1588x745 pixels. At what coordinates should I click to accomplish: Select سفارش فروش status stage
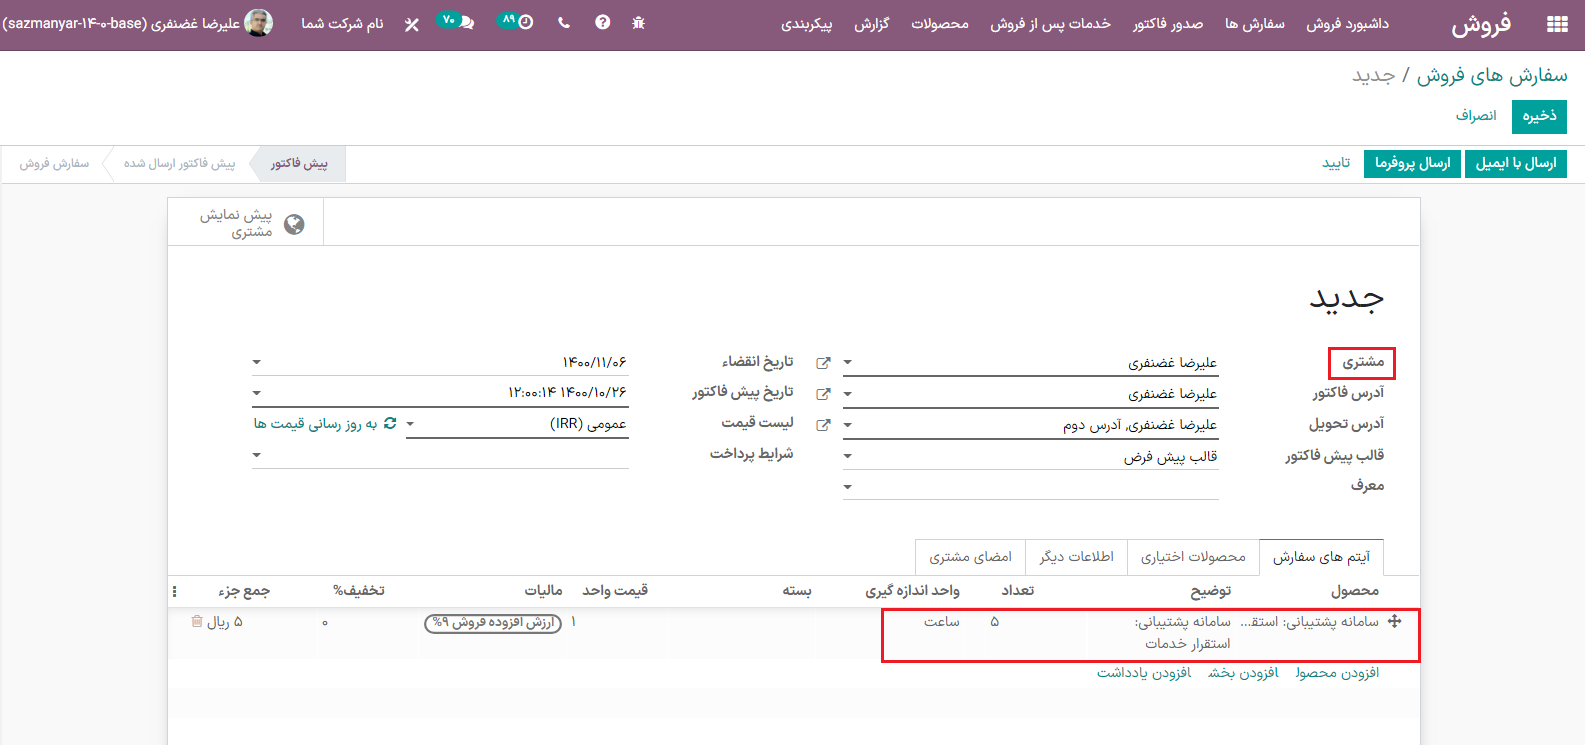54,163
